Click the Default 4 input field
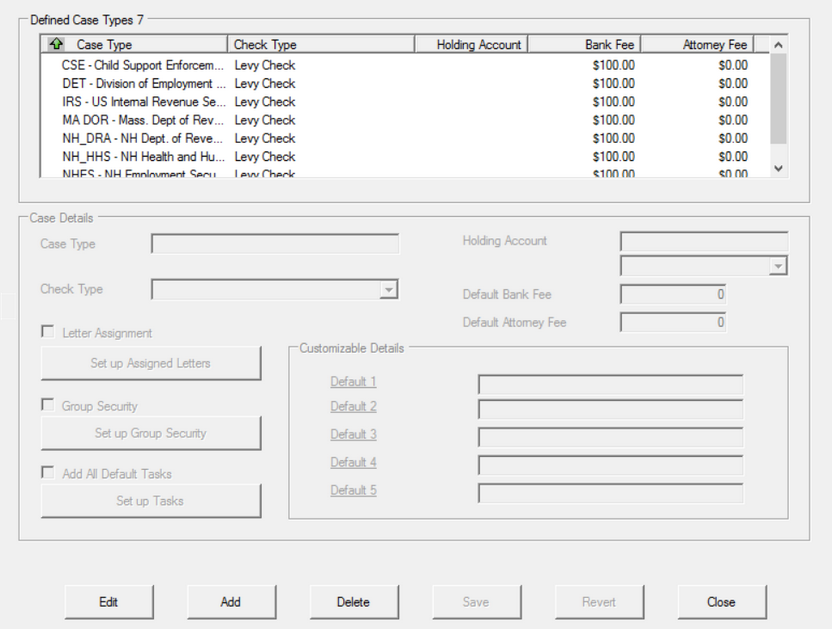Viewport: 832px width, 629px height. coord(610,466)
